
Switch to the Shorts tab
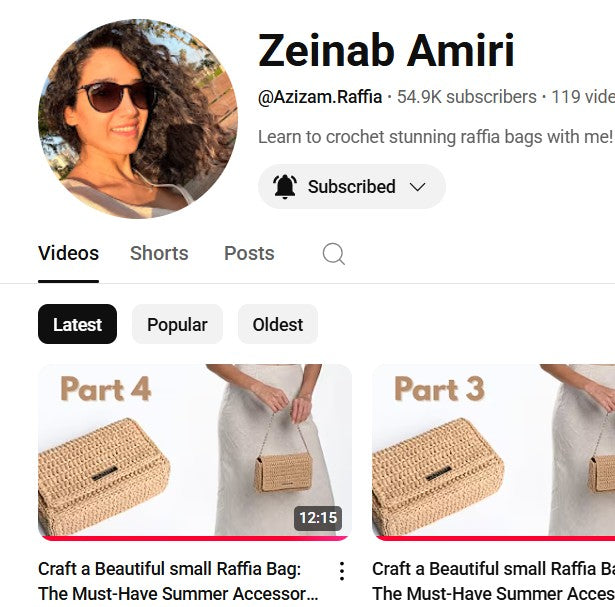159,253
